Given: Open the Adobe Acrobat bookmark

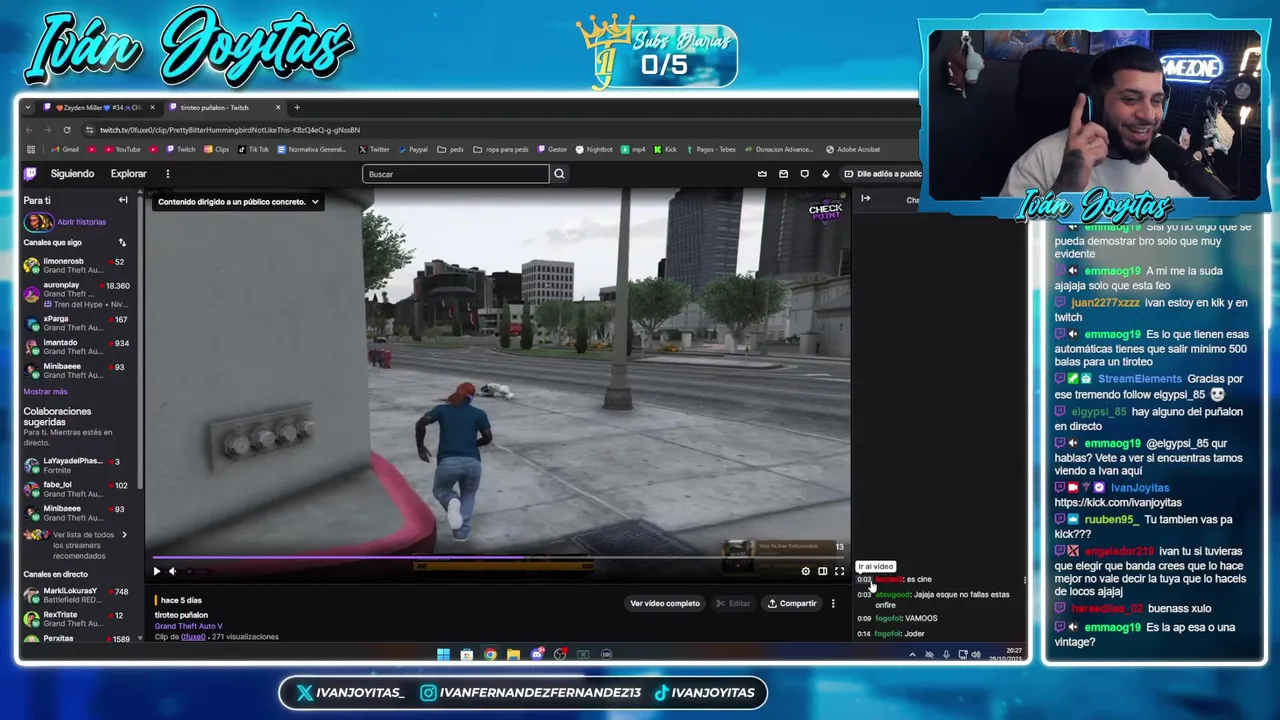Looking at the screenshot, I should [x=853, y=150].
